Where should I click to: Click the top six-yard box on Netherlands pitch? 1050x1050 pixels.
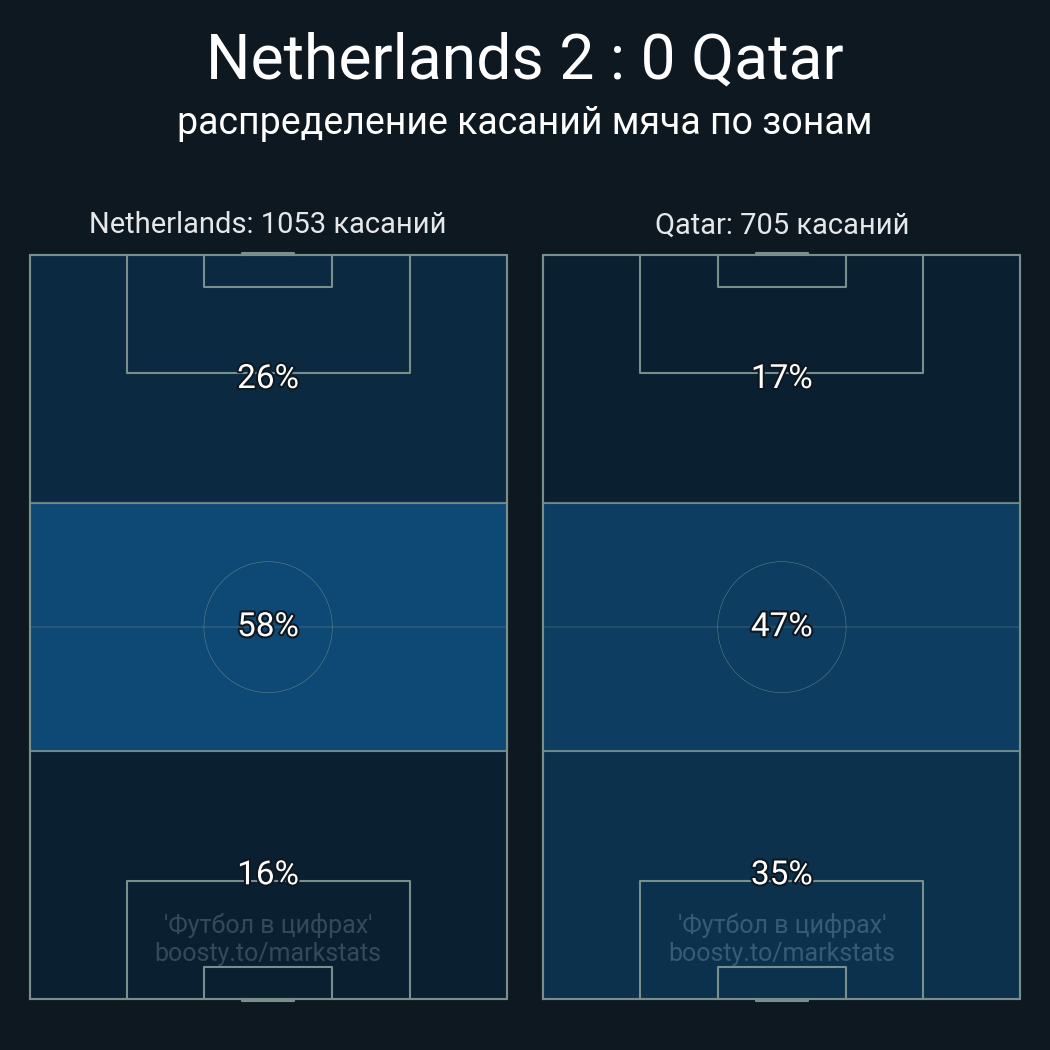point(268,271)
